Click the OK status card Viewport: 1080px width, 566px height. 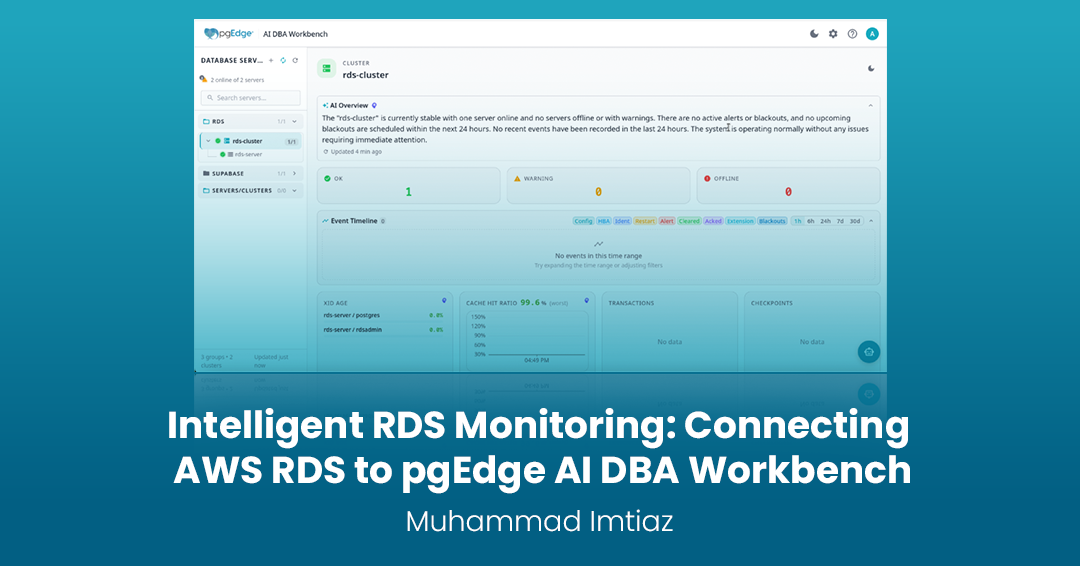tap(408, 186)
